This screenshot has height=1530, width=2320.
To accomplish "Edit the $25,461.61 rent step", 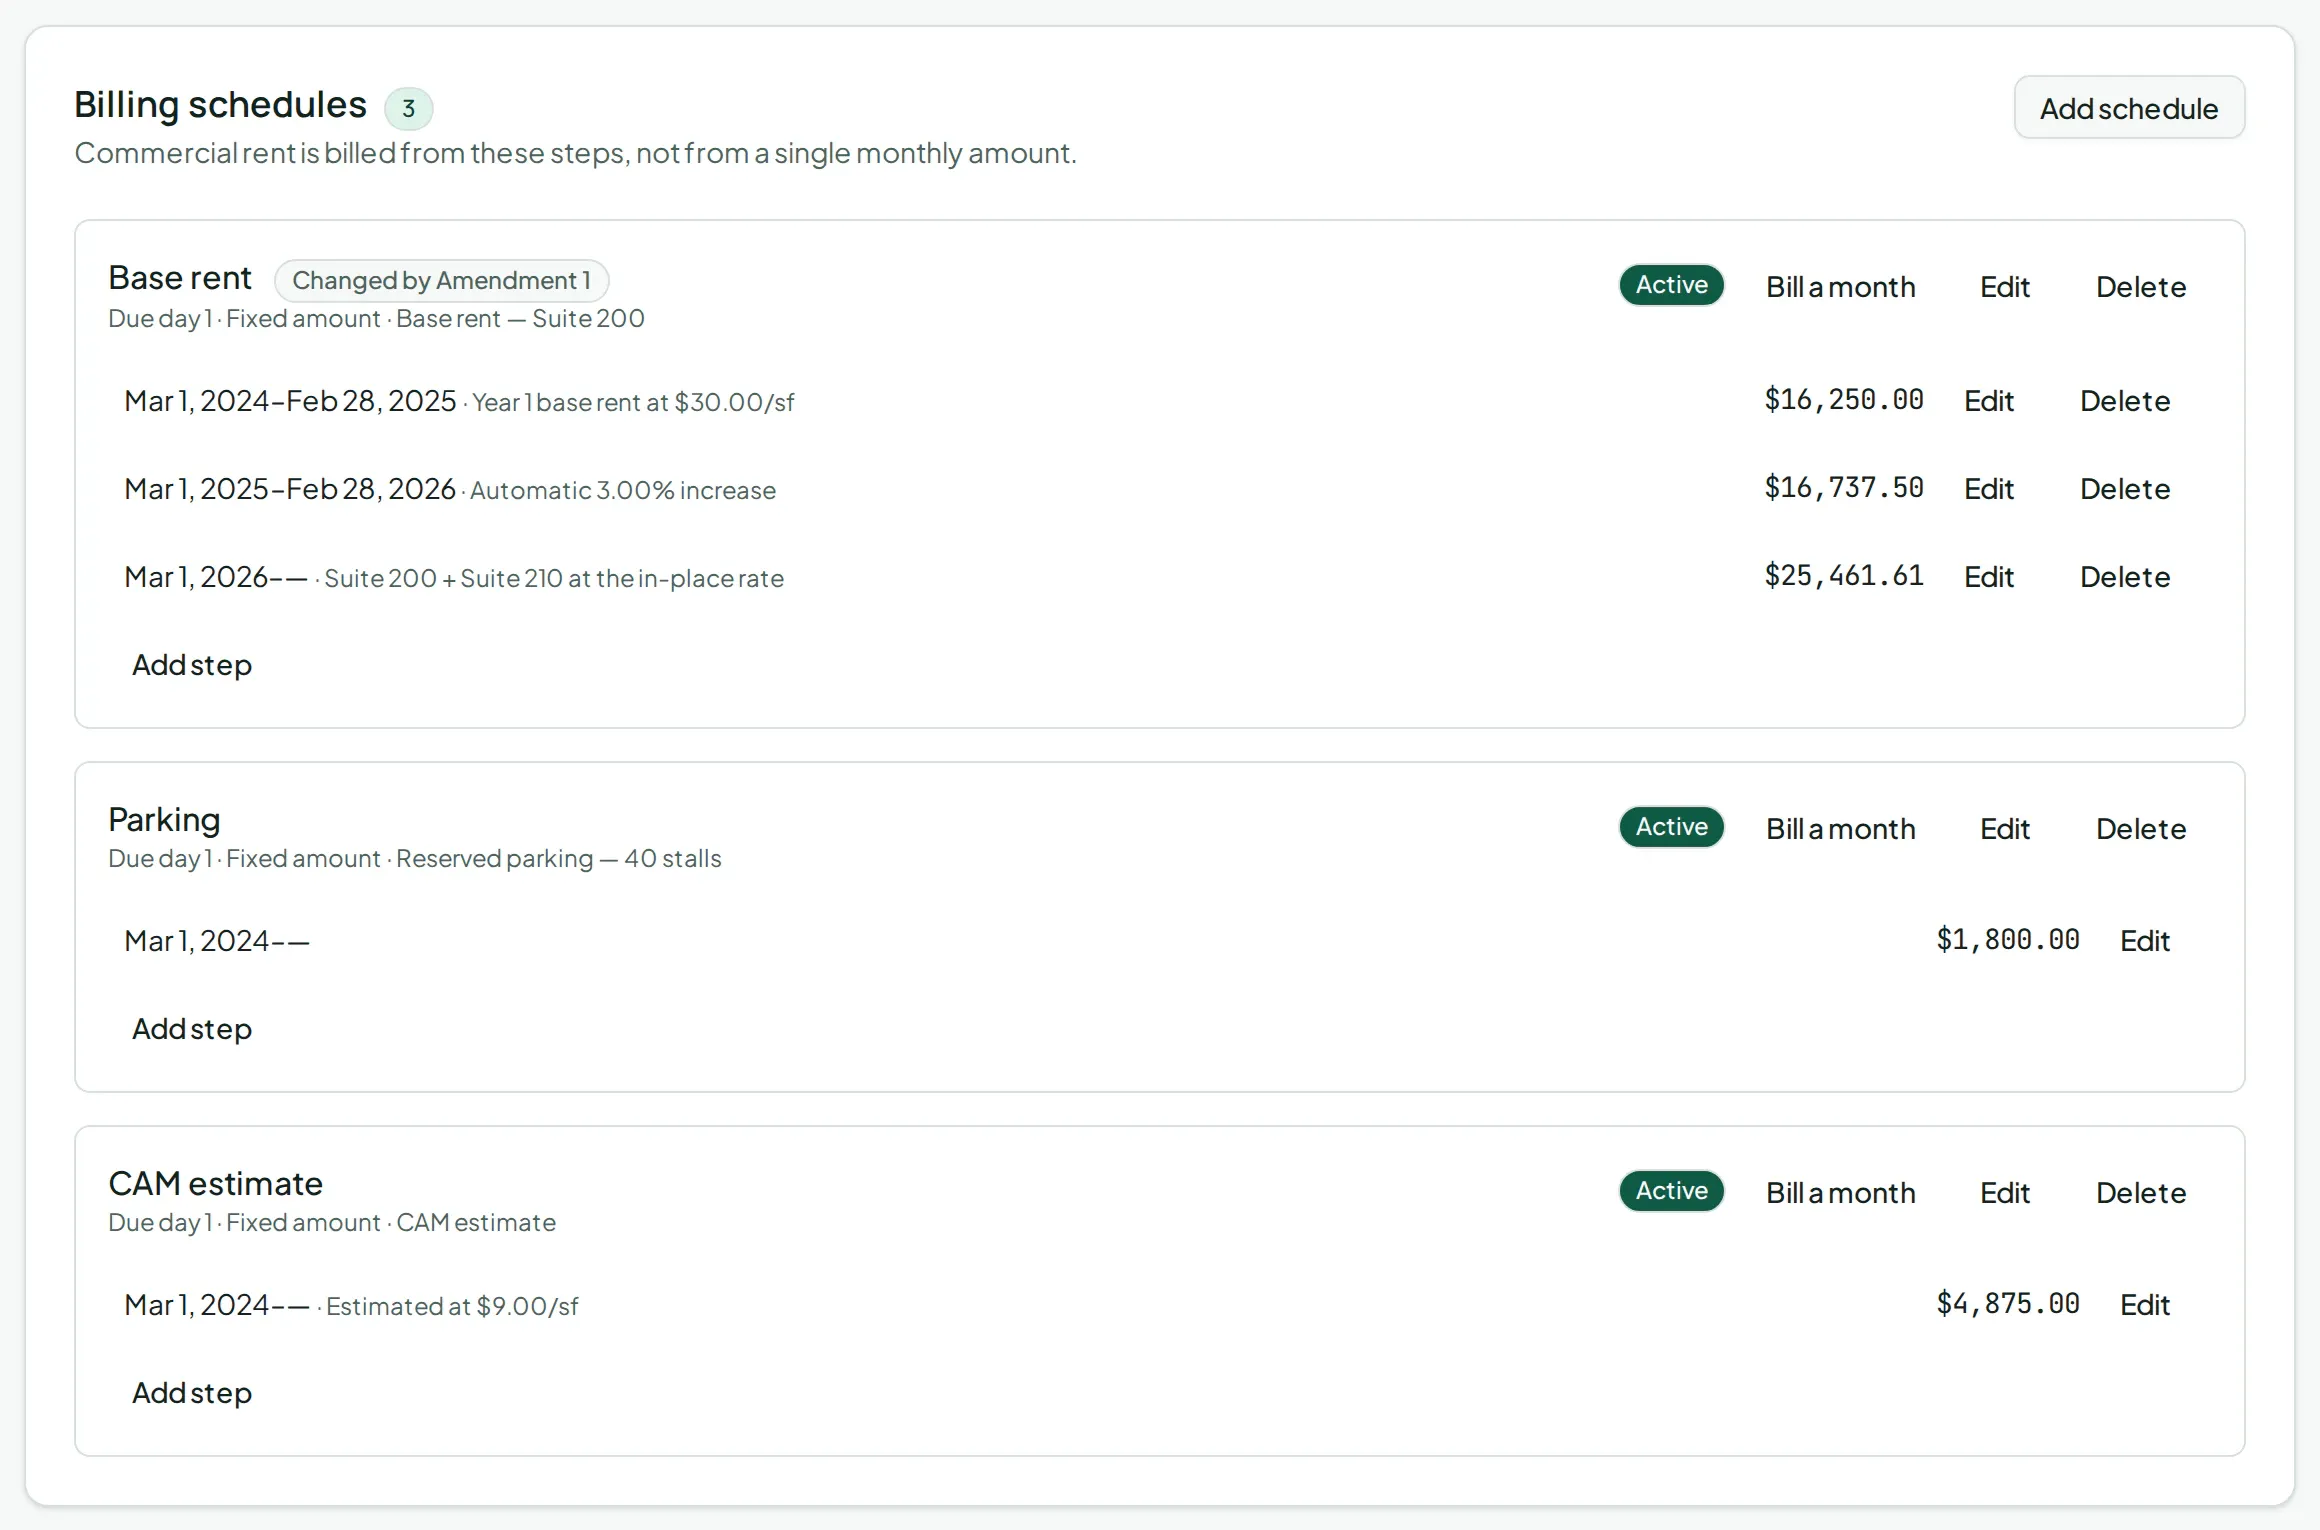I will point(1989,577).
